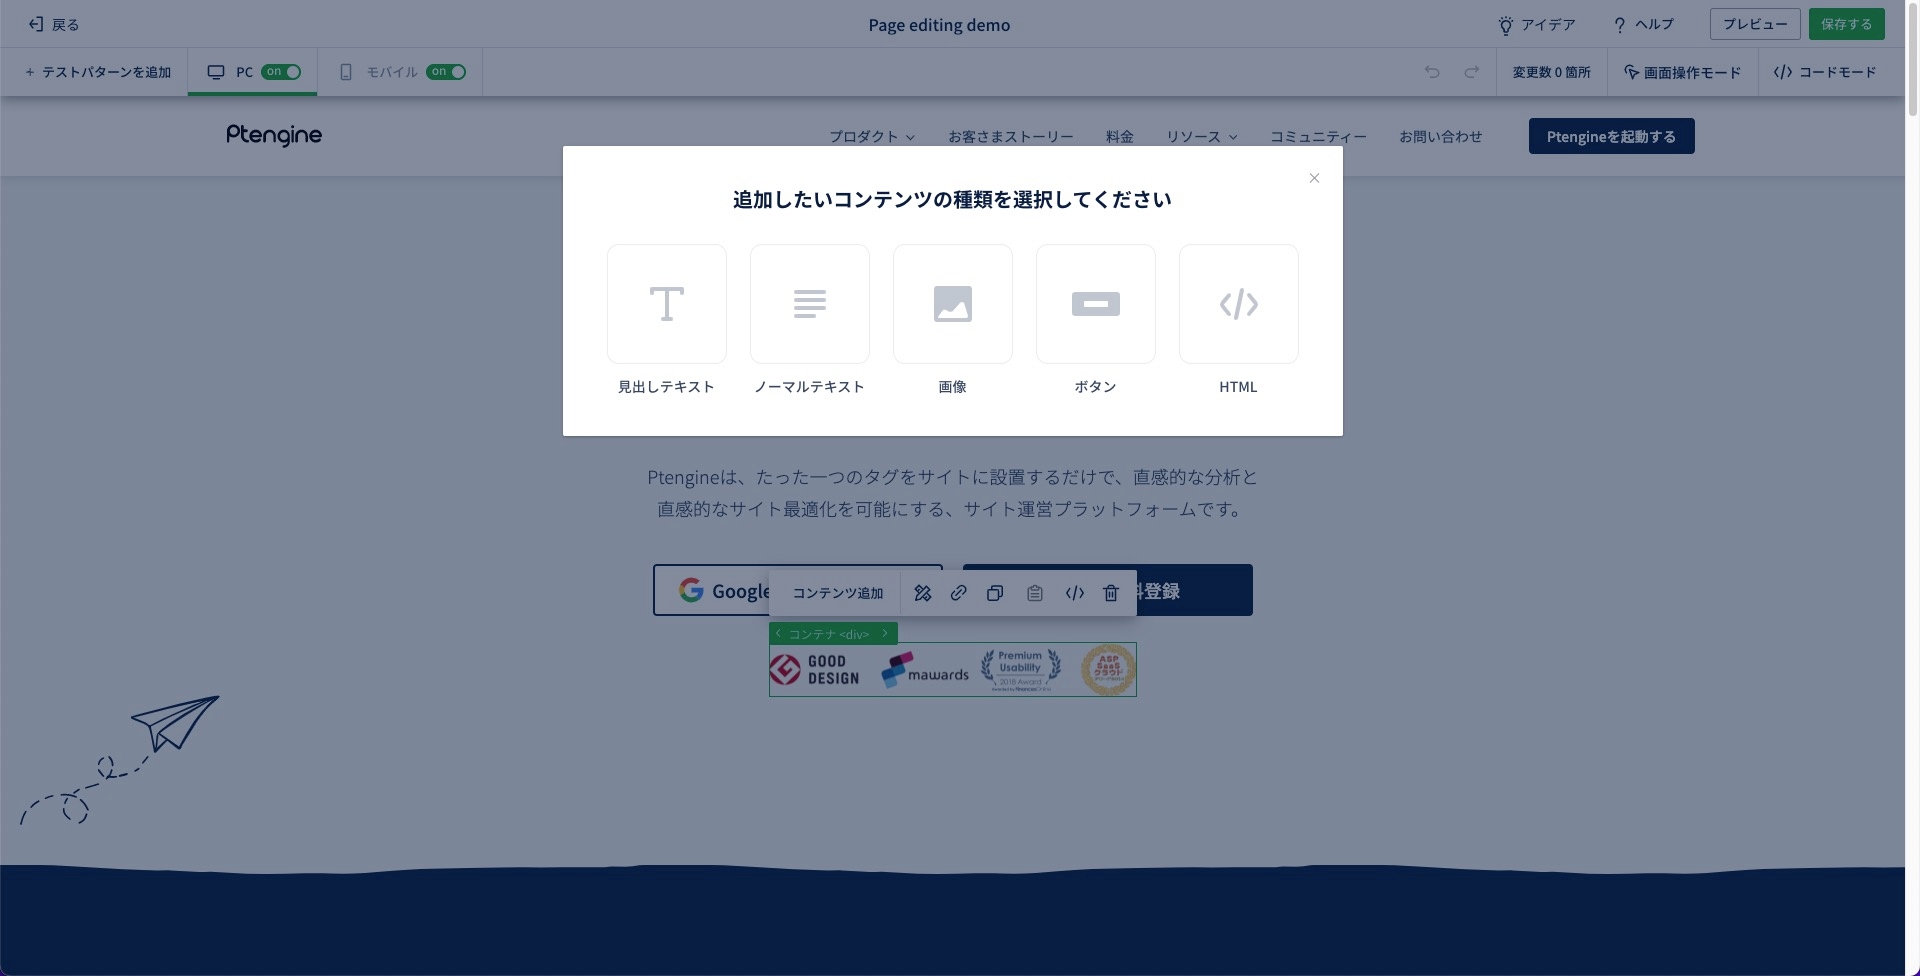Screen dimensions: 1920x976
Task: Open the style edit icon in element toolbar
Action: [x=922, y=593]
